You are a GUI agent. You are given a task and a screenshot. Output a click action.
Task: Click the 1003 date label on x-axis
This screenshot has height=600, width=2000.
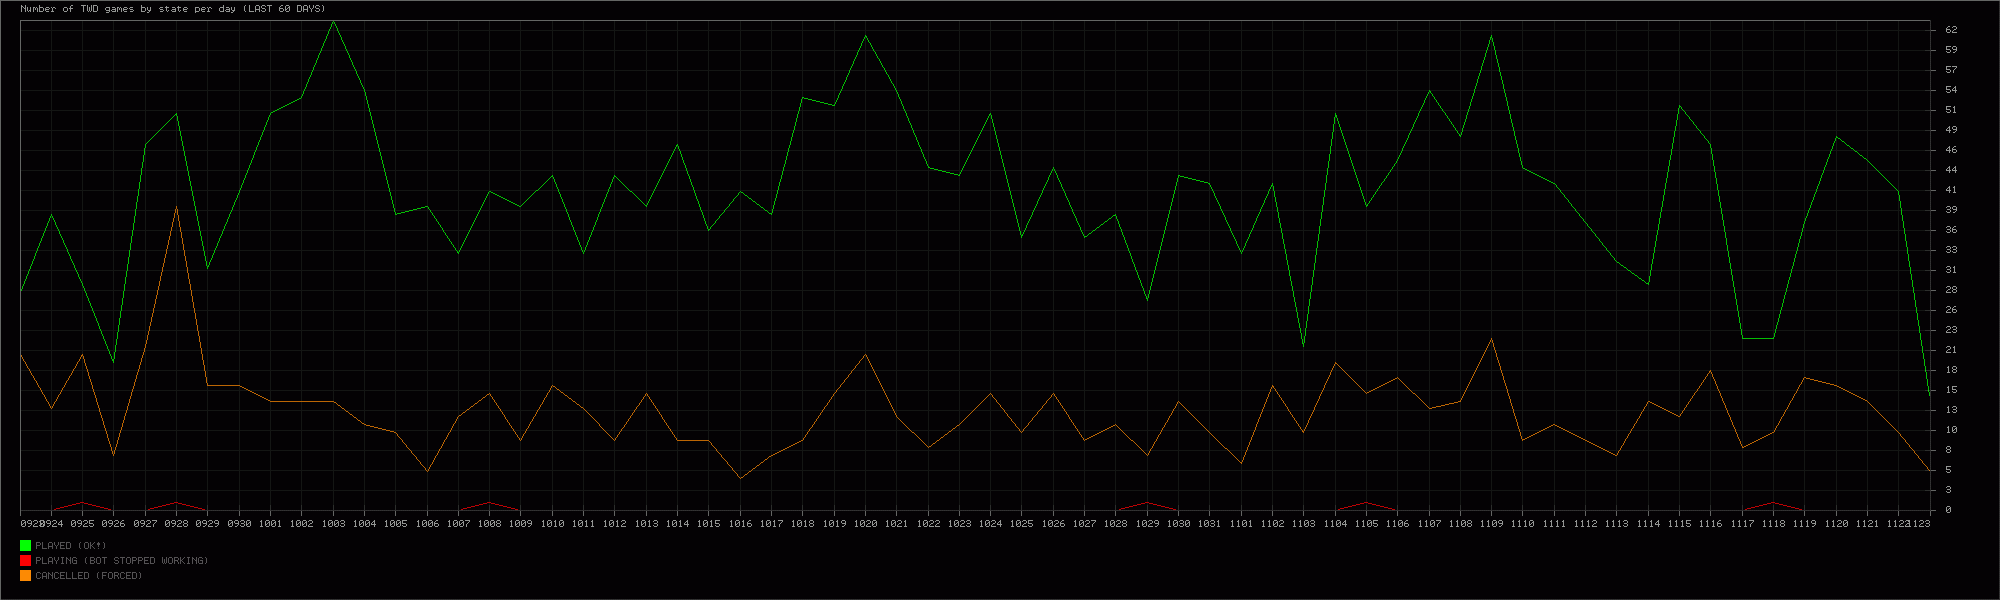[x=333, y=524]
